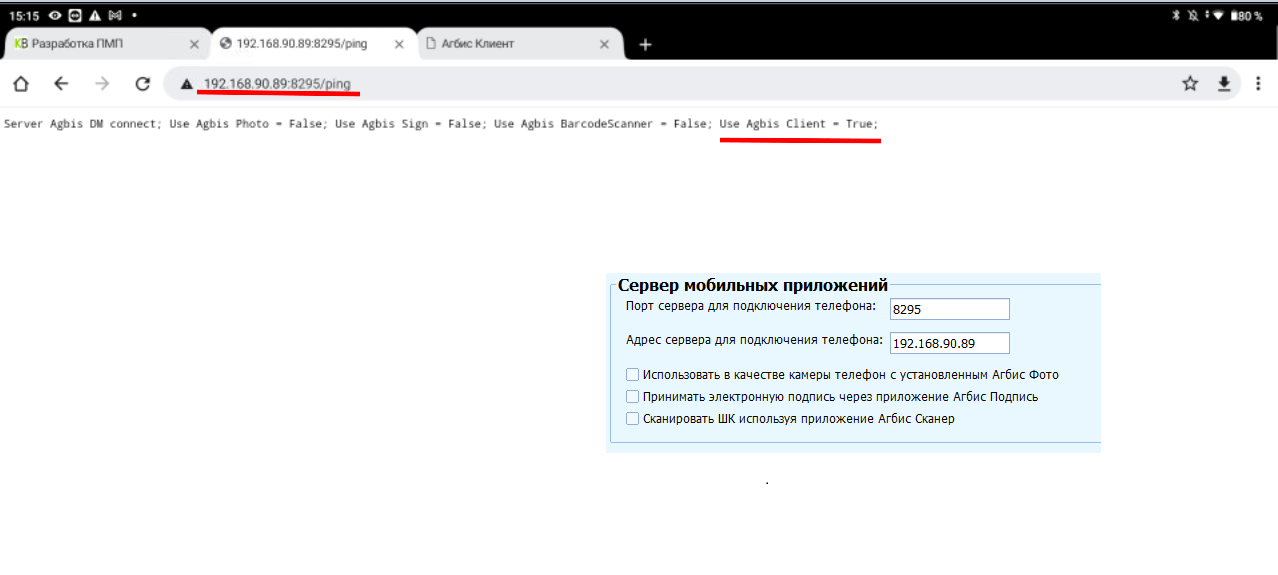1278x575 pixels.
Task: Click text 'Use Agbis BarcodeScanner = False;'
Action: click(603, 124)
